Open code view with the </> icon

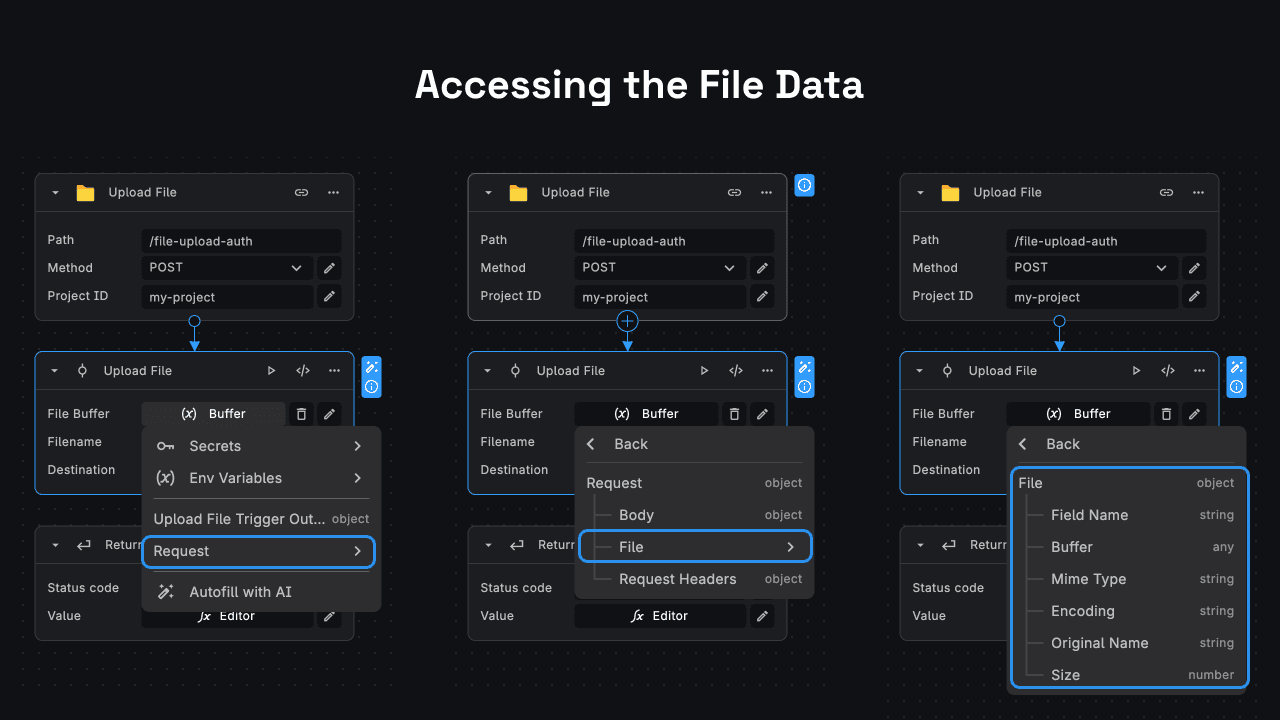pos(302,370)
